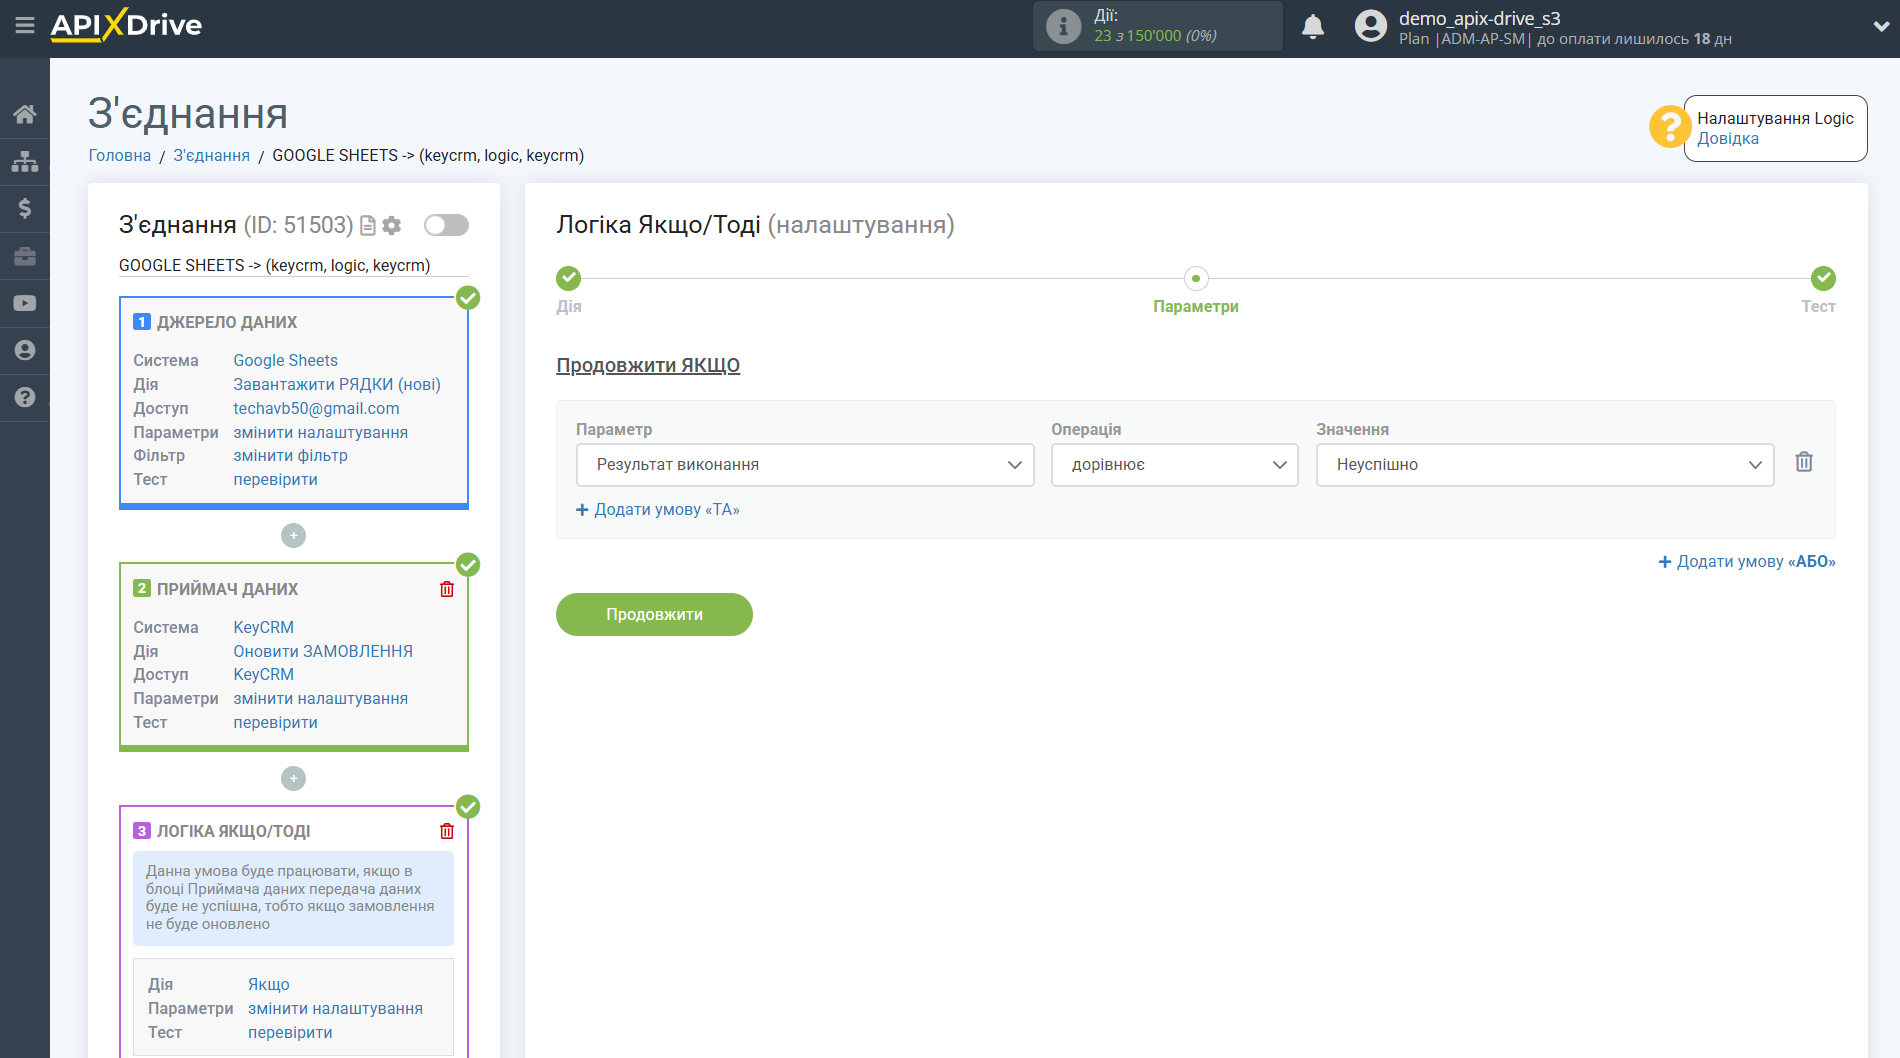
Task: Click Додати умову «ТА»
Action: (658, 510)
